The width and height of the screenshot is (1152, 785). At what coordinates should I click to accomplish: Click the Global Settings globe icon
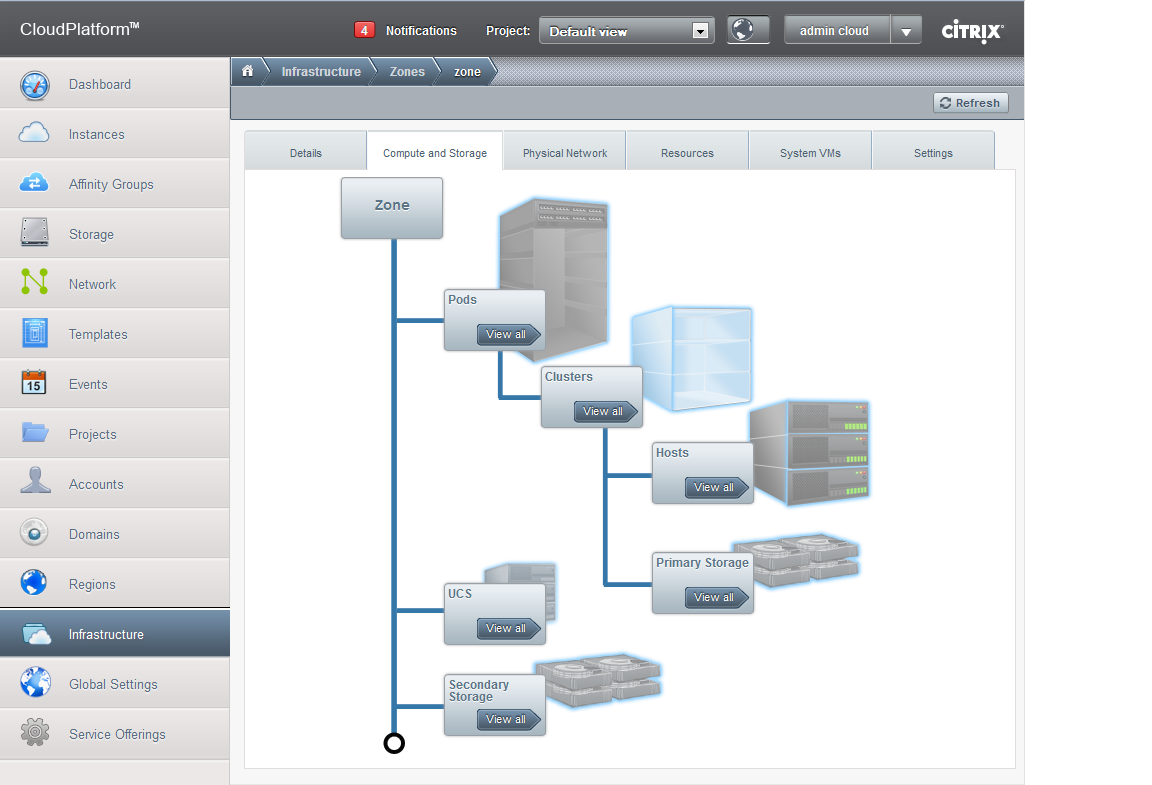click(35, 684)
